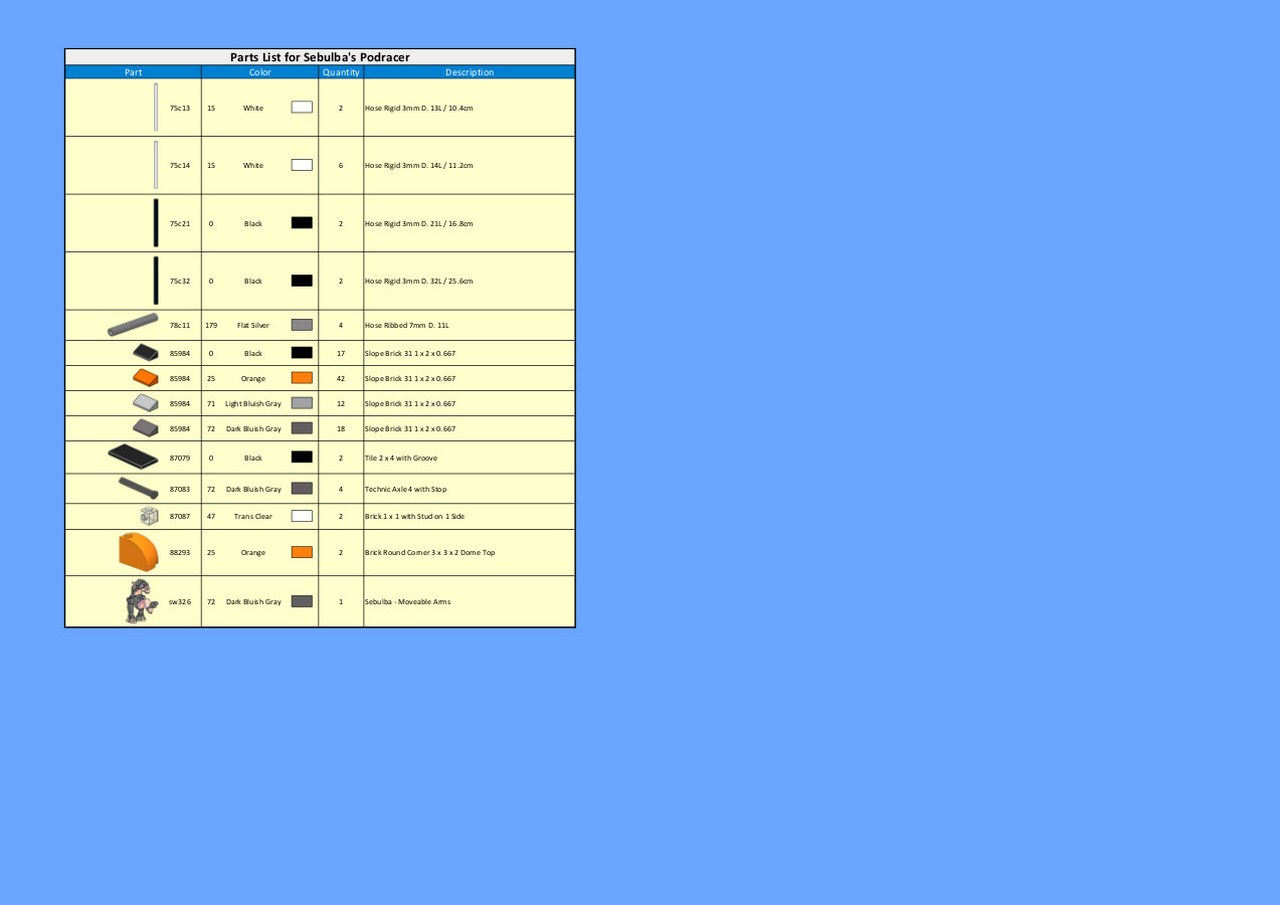
Task: Click the quantity 12 for light bluish gray slope
Action: point(341,404)
